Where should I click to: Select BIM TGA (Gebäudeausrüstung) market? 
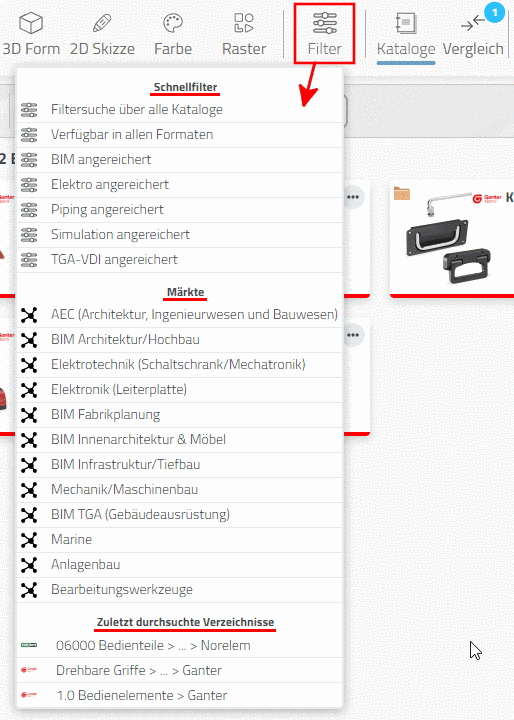point(180,515)
